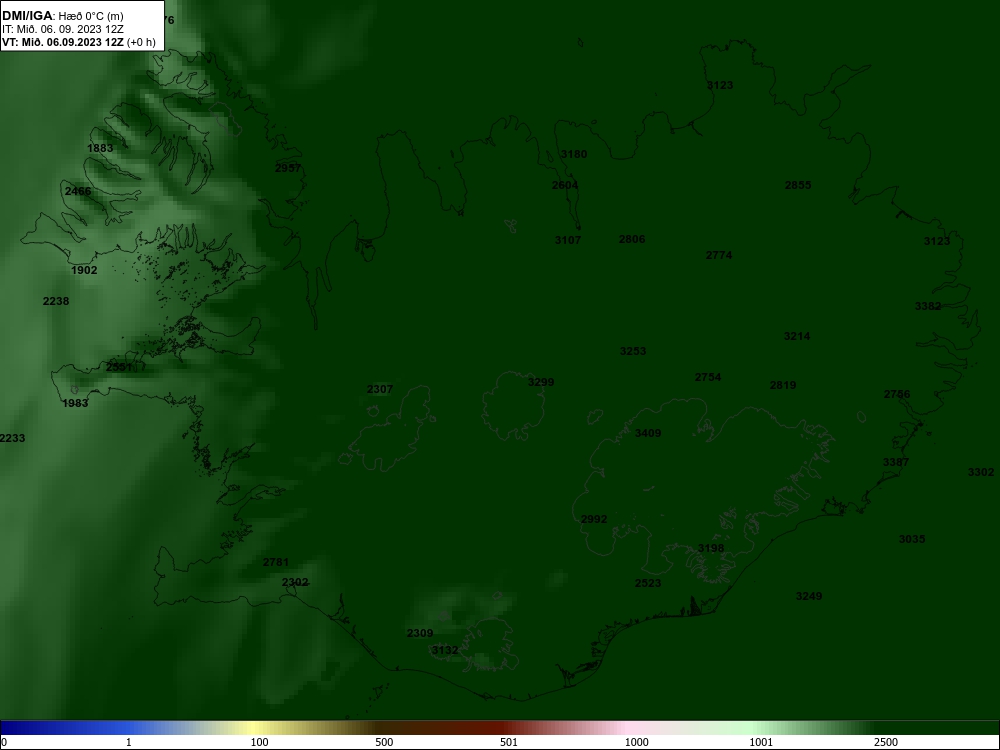Click the yellow segment of the color scale
The height and width of the screenshot is (750, 1000).
pos(255,728)
